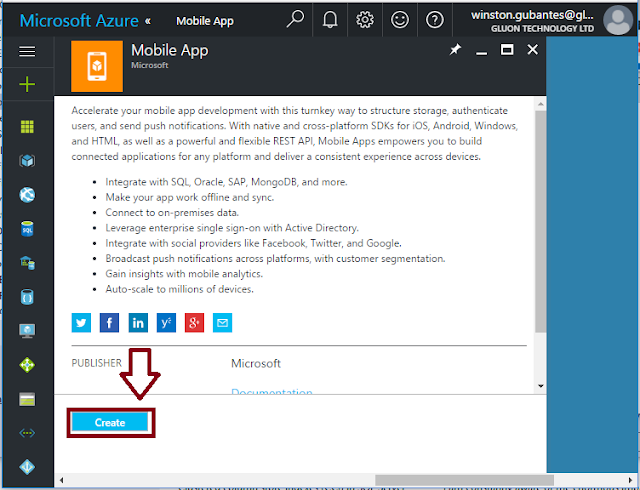Click the feedback smiley icon

tap(400, 19)
